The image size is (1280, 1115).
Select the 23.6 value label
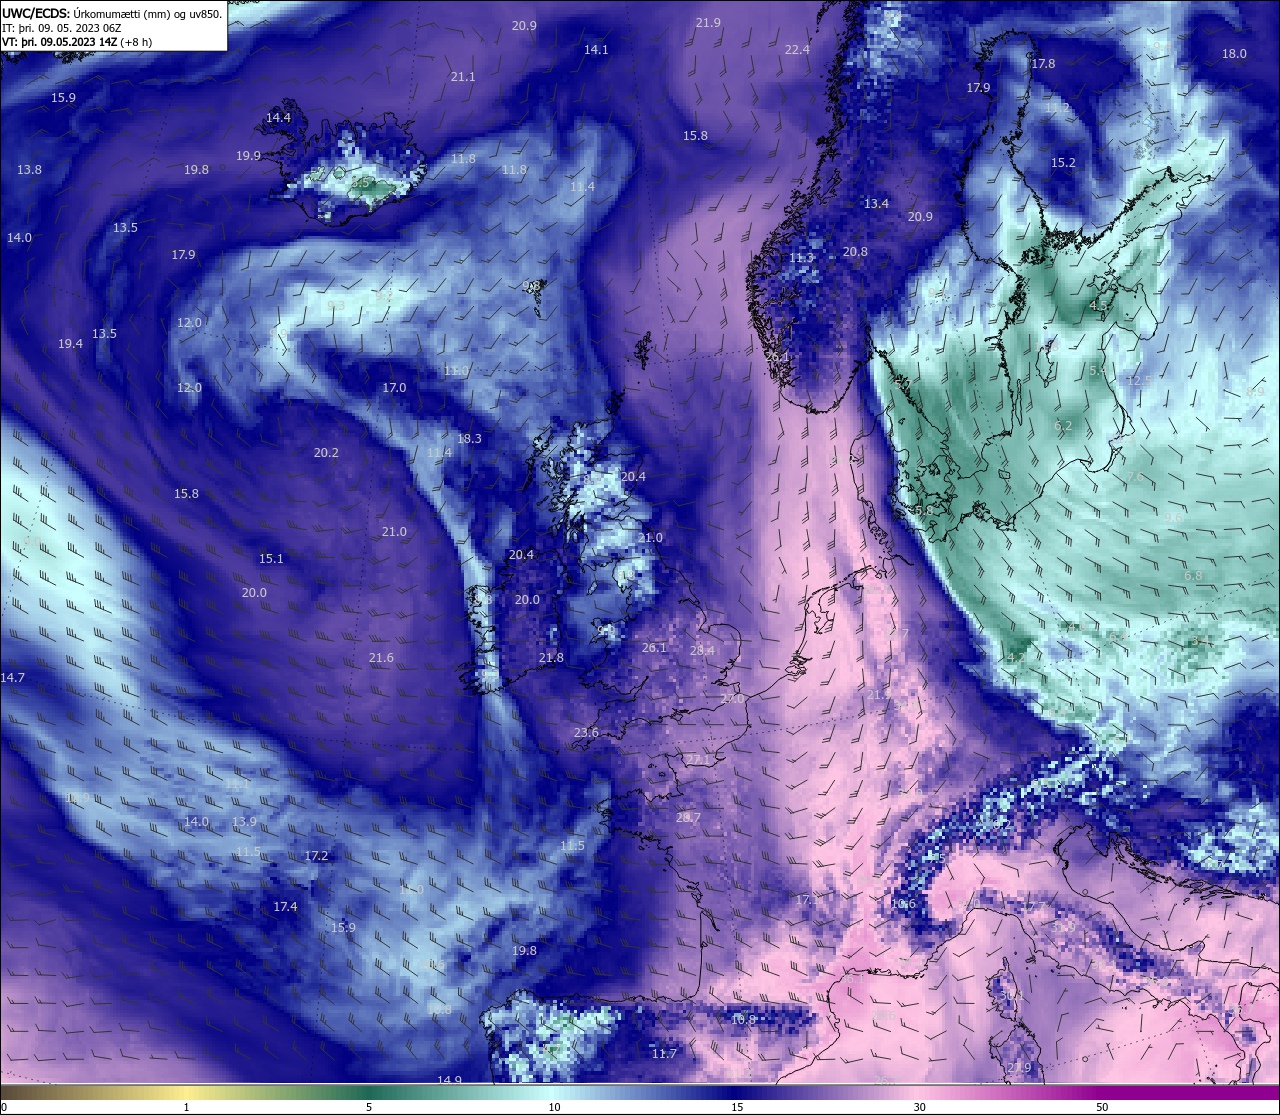tap(586, 732)
